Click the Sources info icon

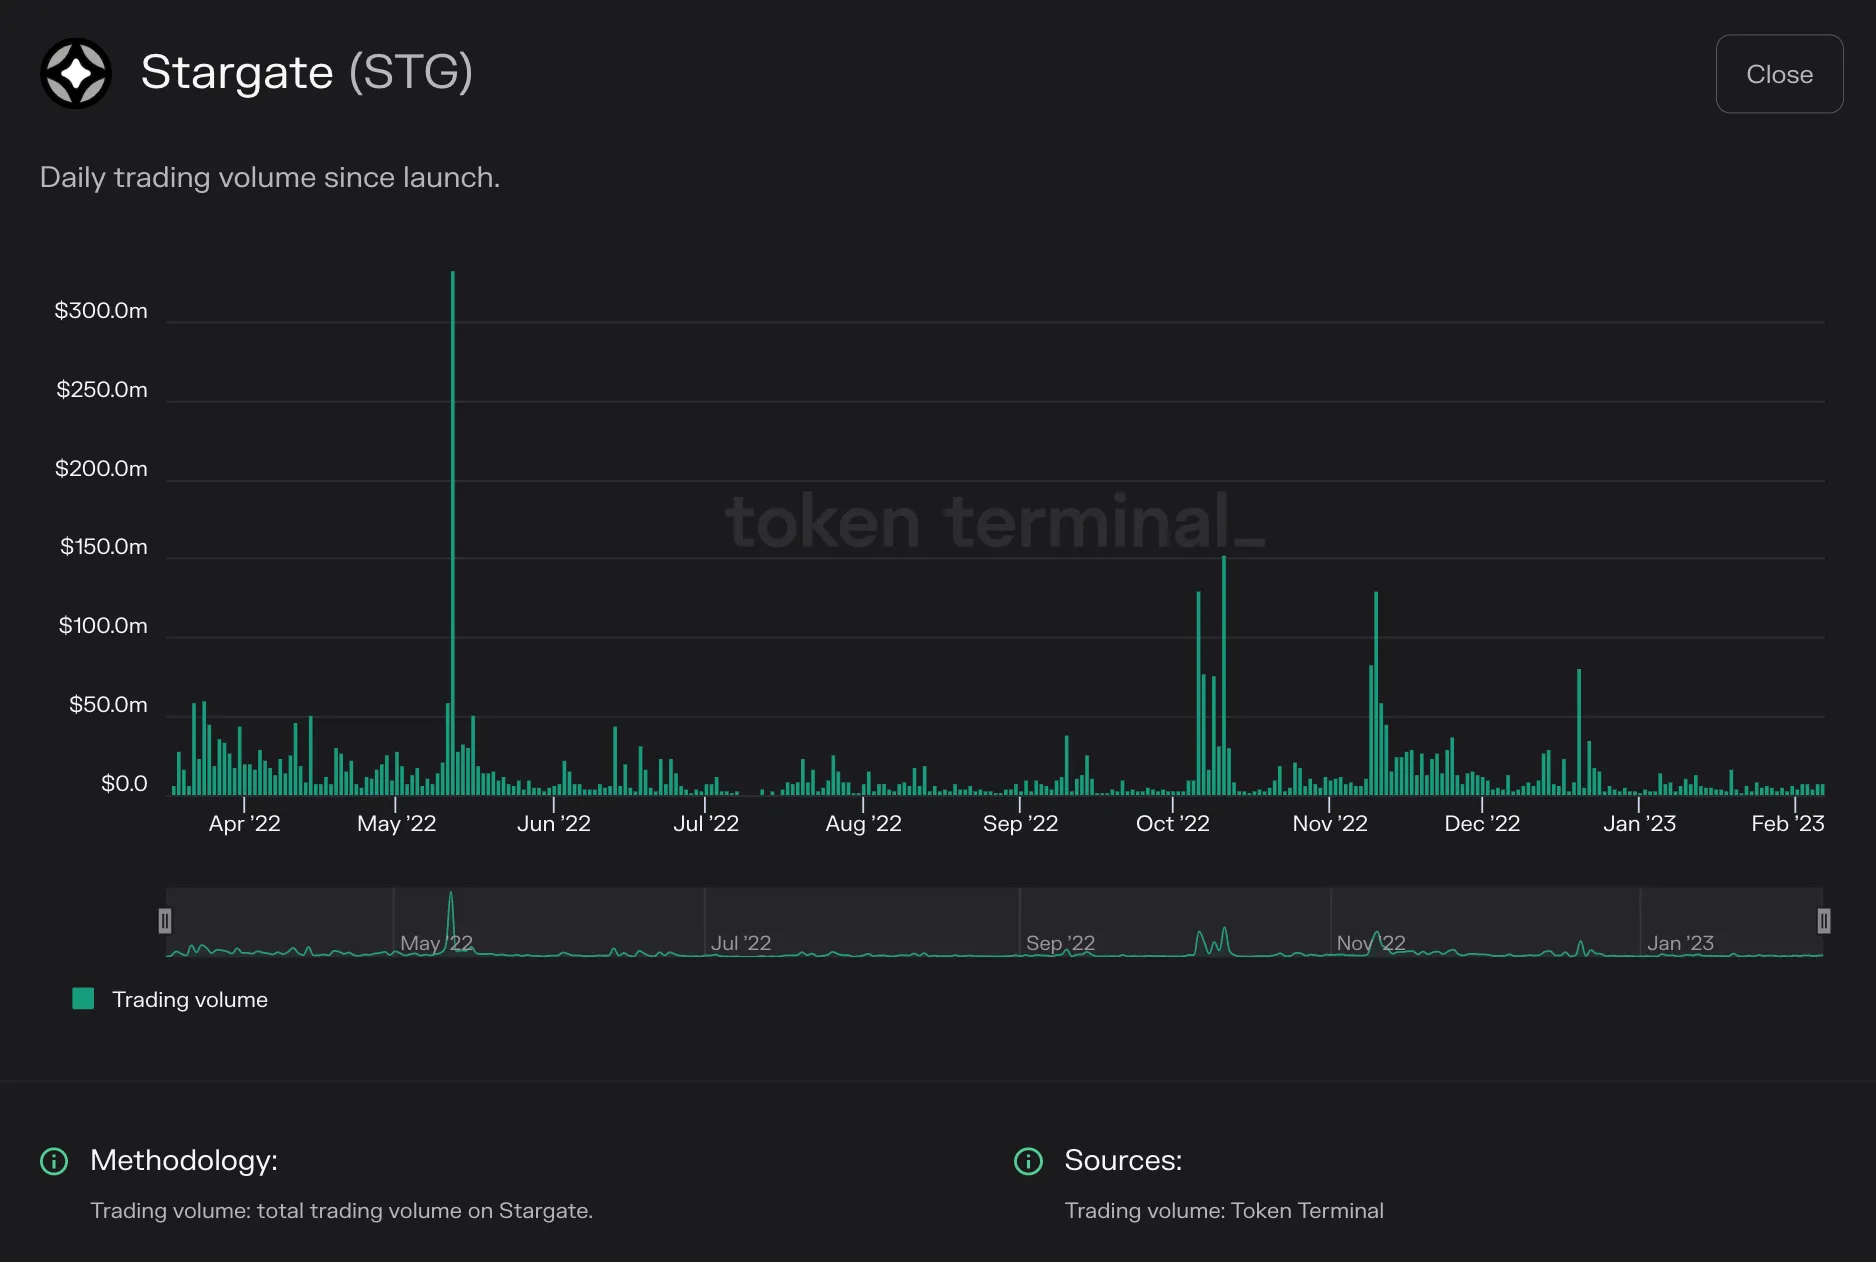[1028, 1161]
